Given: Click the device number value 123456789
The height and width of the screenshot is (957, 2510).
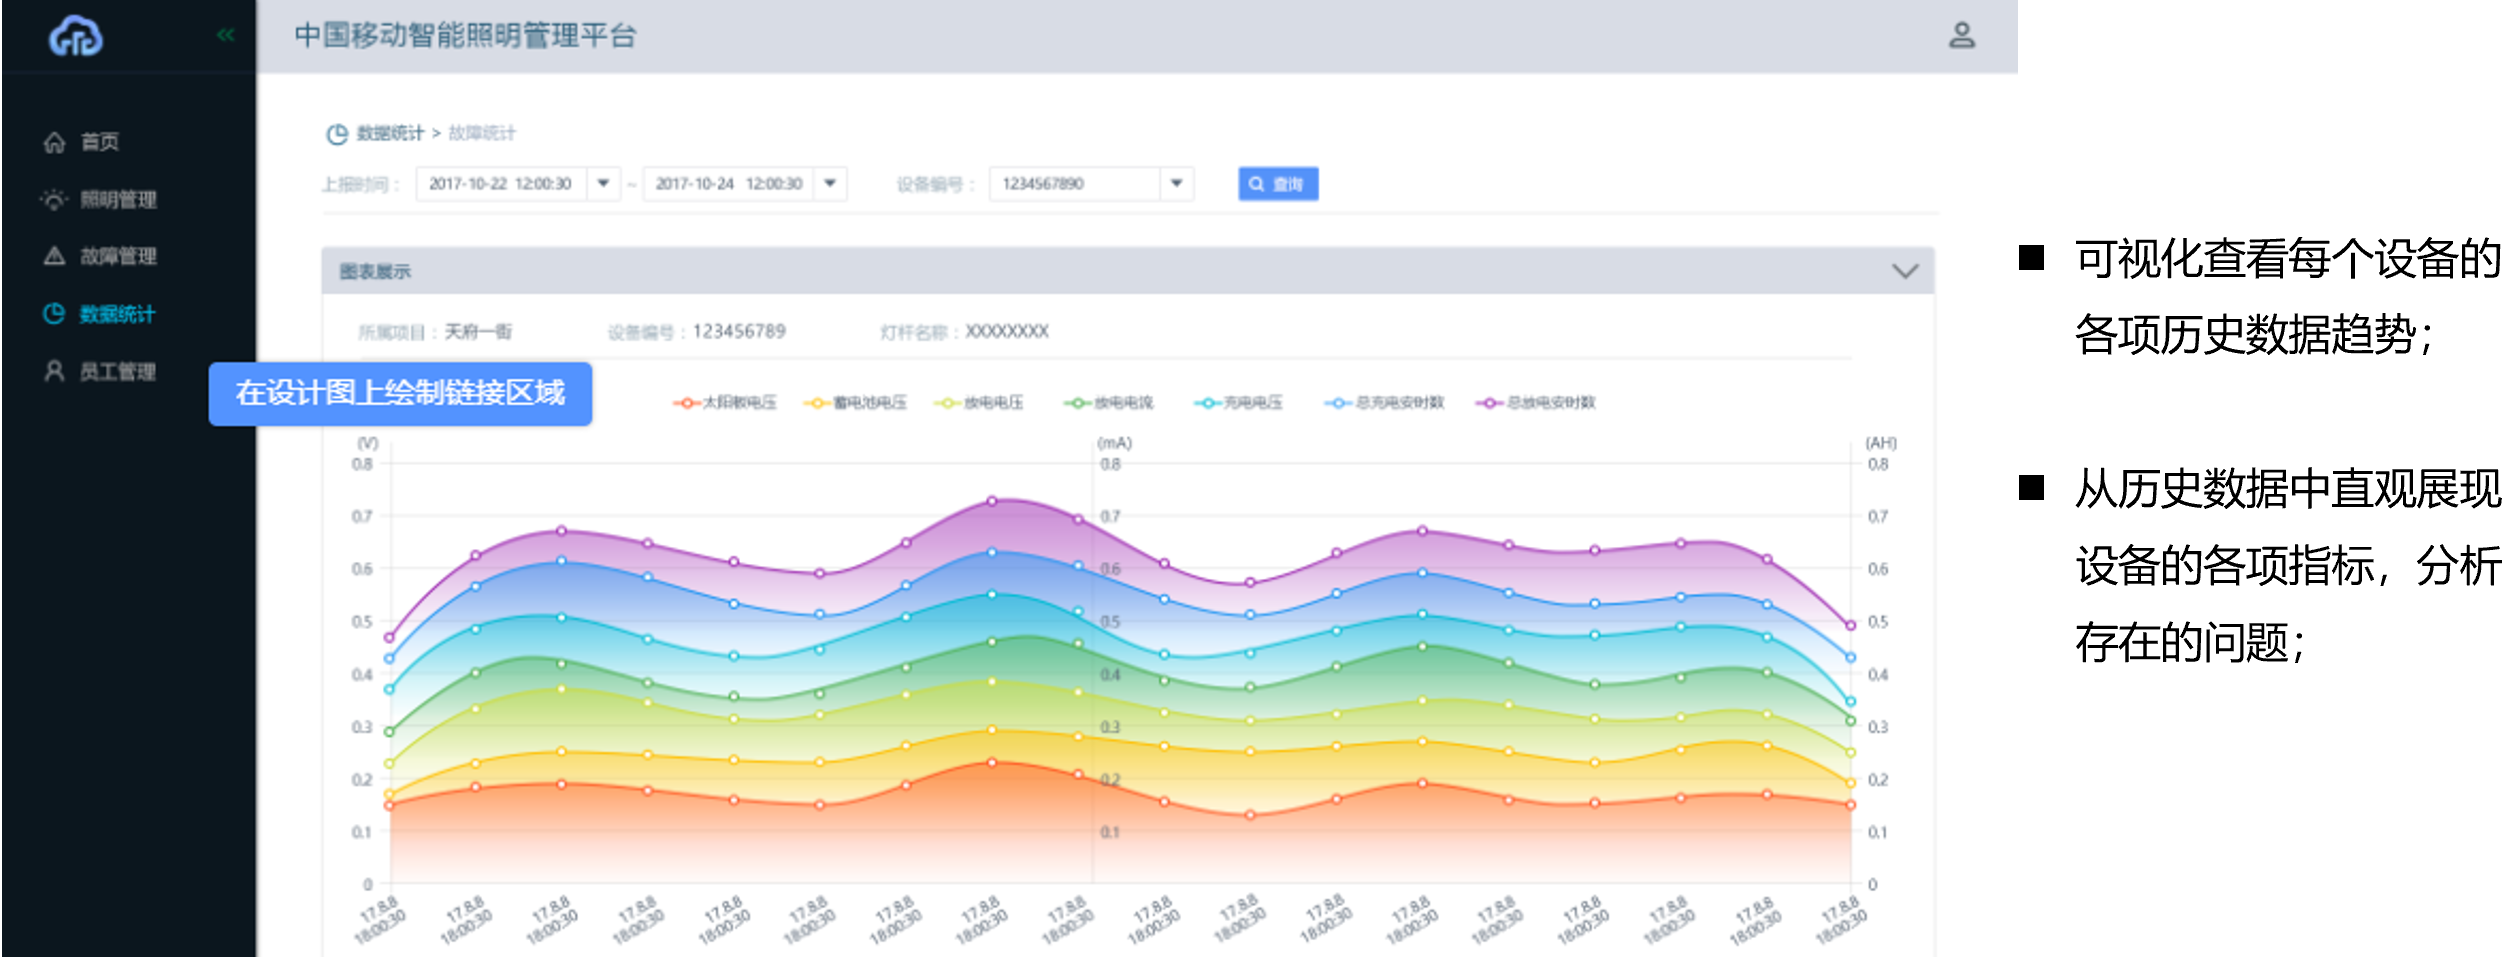Looking at the screenshot, I should pyautogui.click(x=739, y=331).
